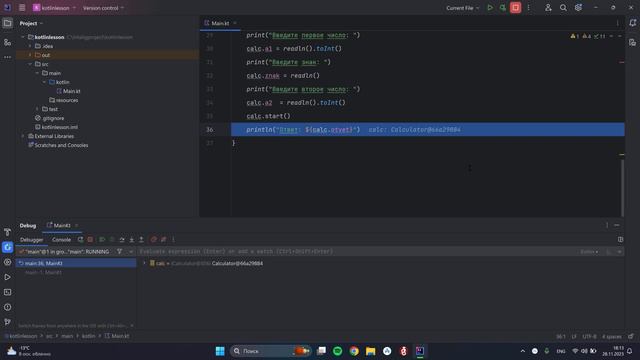Open the Services tool window icon
This screenshot has width=640, height=360.
coord(7,262)
